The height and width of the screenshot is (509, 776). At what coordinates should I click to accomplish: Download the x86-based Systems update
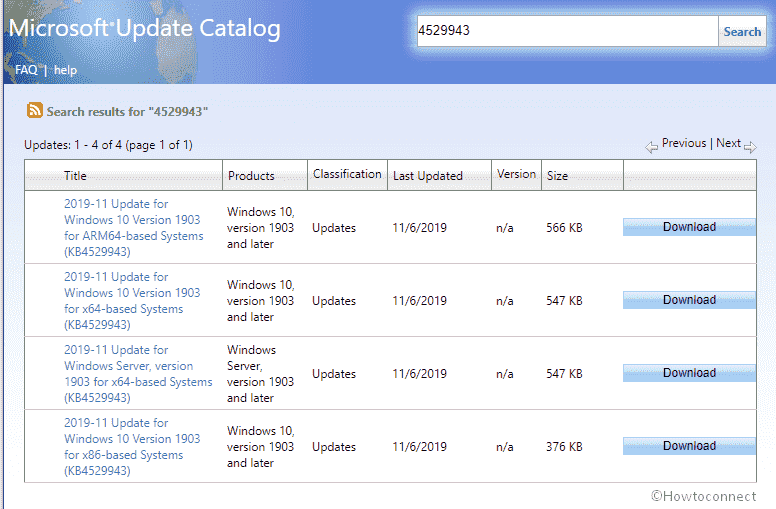[689, 446]
